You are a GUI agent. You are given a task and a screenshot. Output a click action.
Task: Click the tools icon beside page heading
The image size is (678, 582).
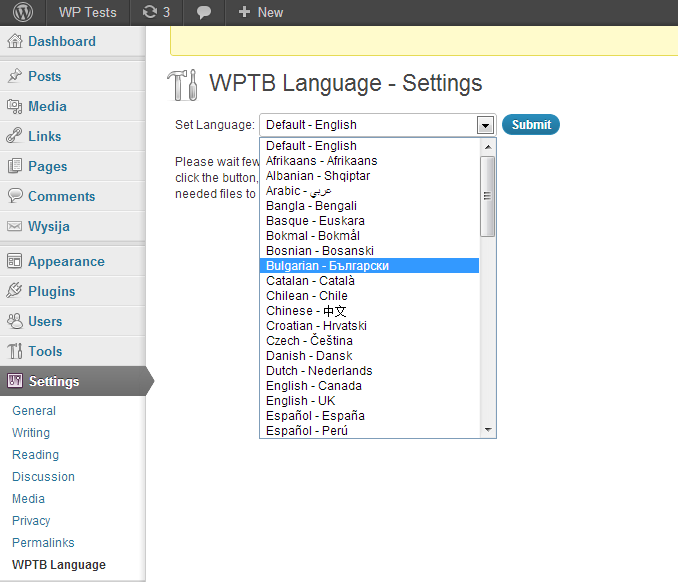(182, 85)
